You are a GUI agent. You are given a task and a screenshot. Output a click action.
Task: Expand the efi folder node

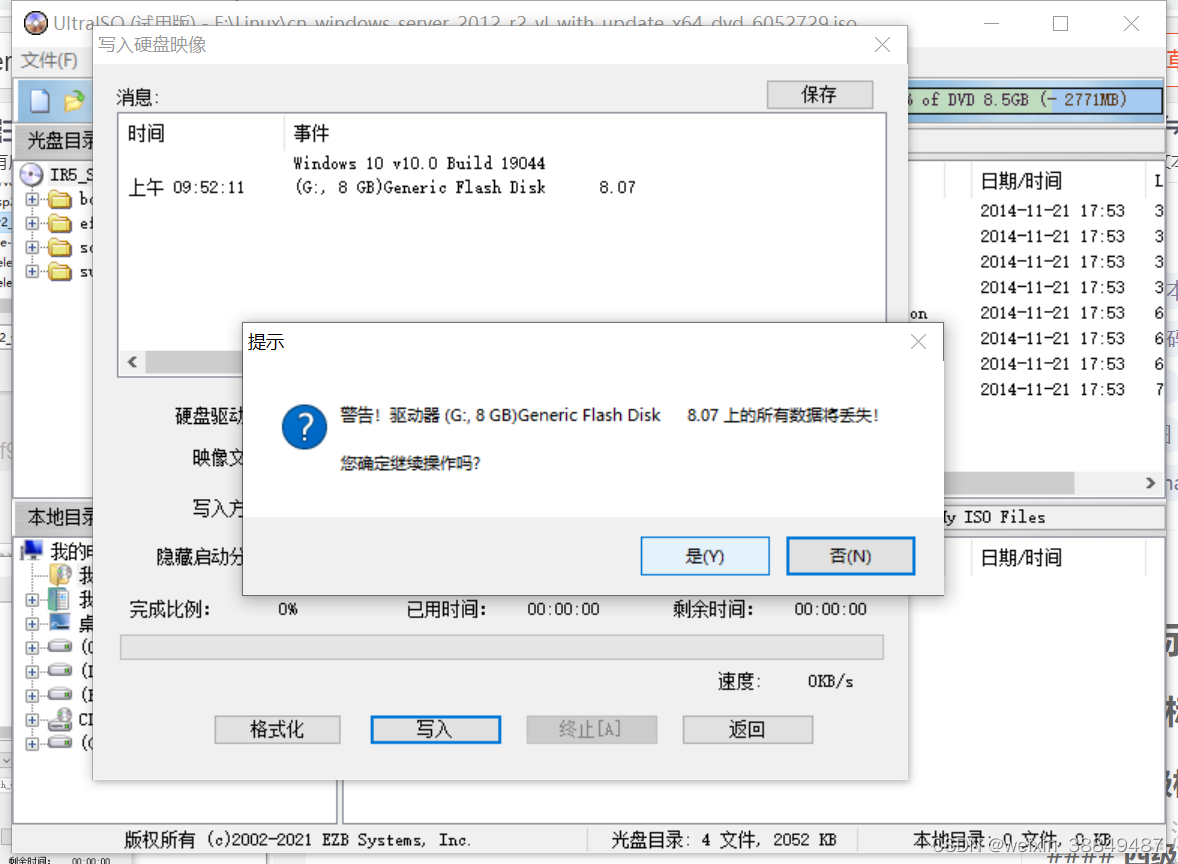tap(31, 225)
